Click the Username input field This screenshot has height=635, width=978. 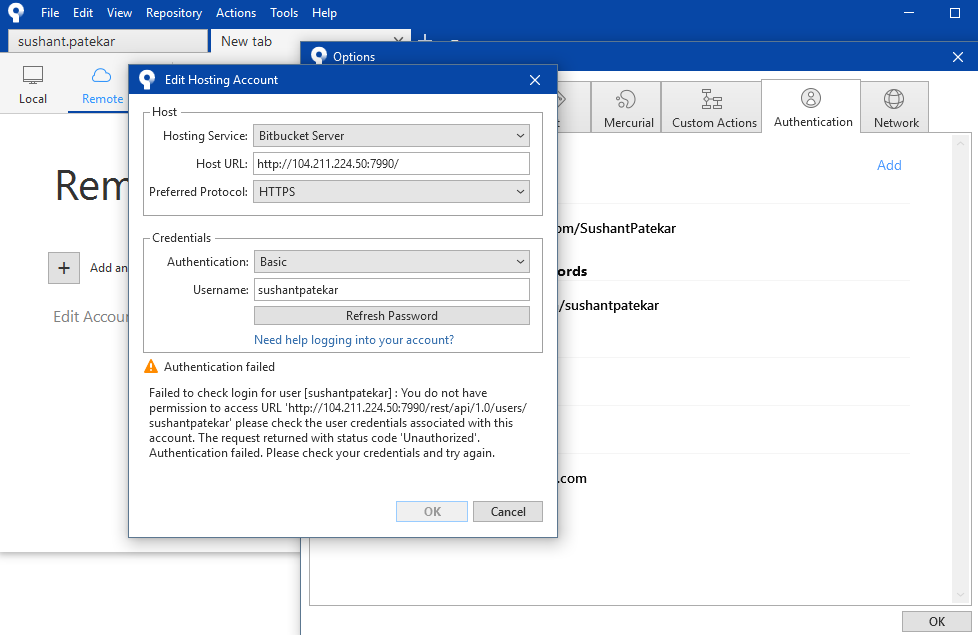[x=392, y=289]
